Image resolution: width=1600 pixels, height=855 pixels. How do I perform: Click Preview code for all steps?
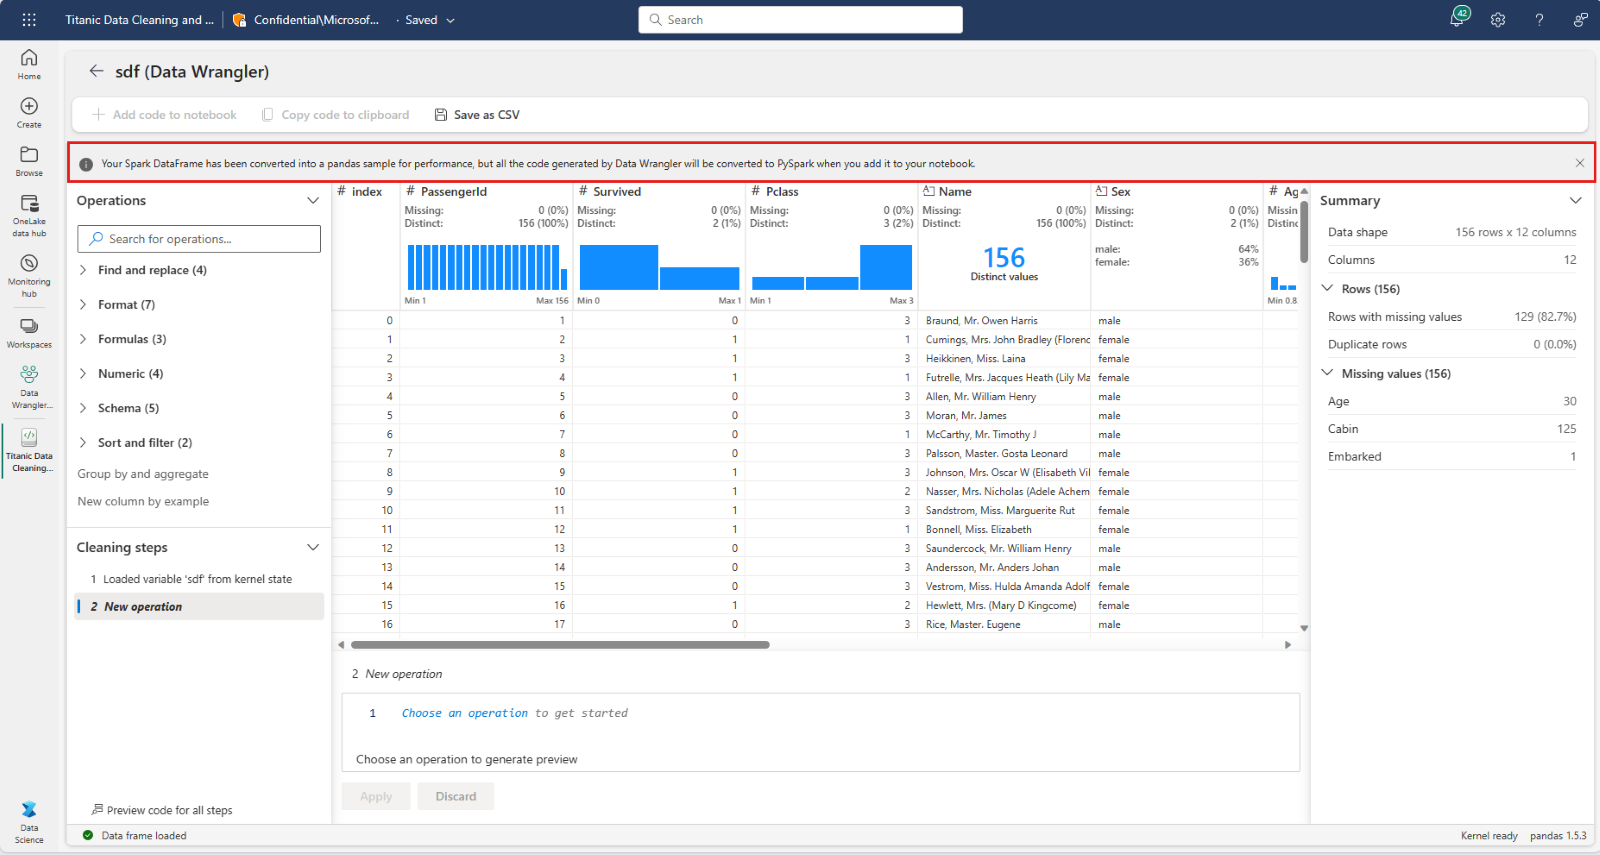tap(161, 810)
